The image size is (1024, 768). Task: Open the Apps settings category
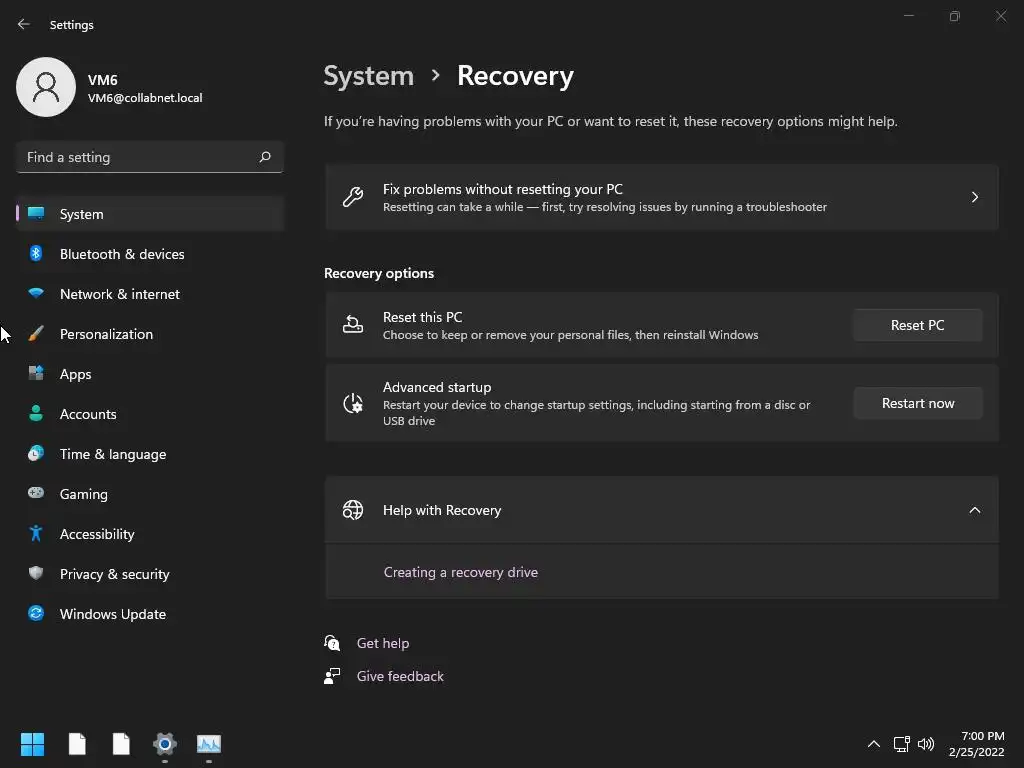[x=75, y=374]
